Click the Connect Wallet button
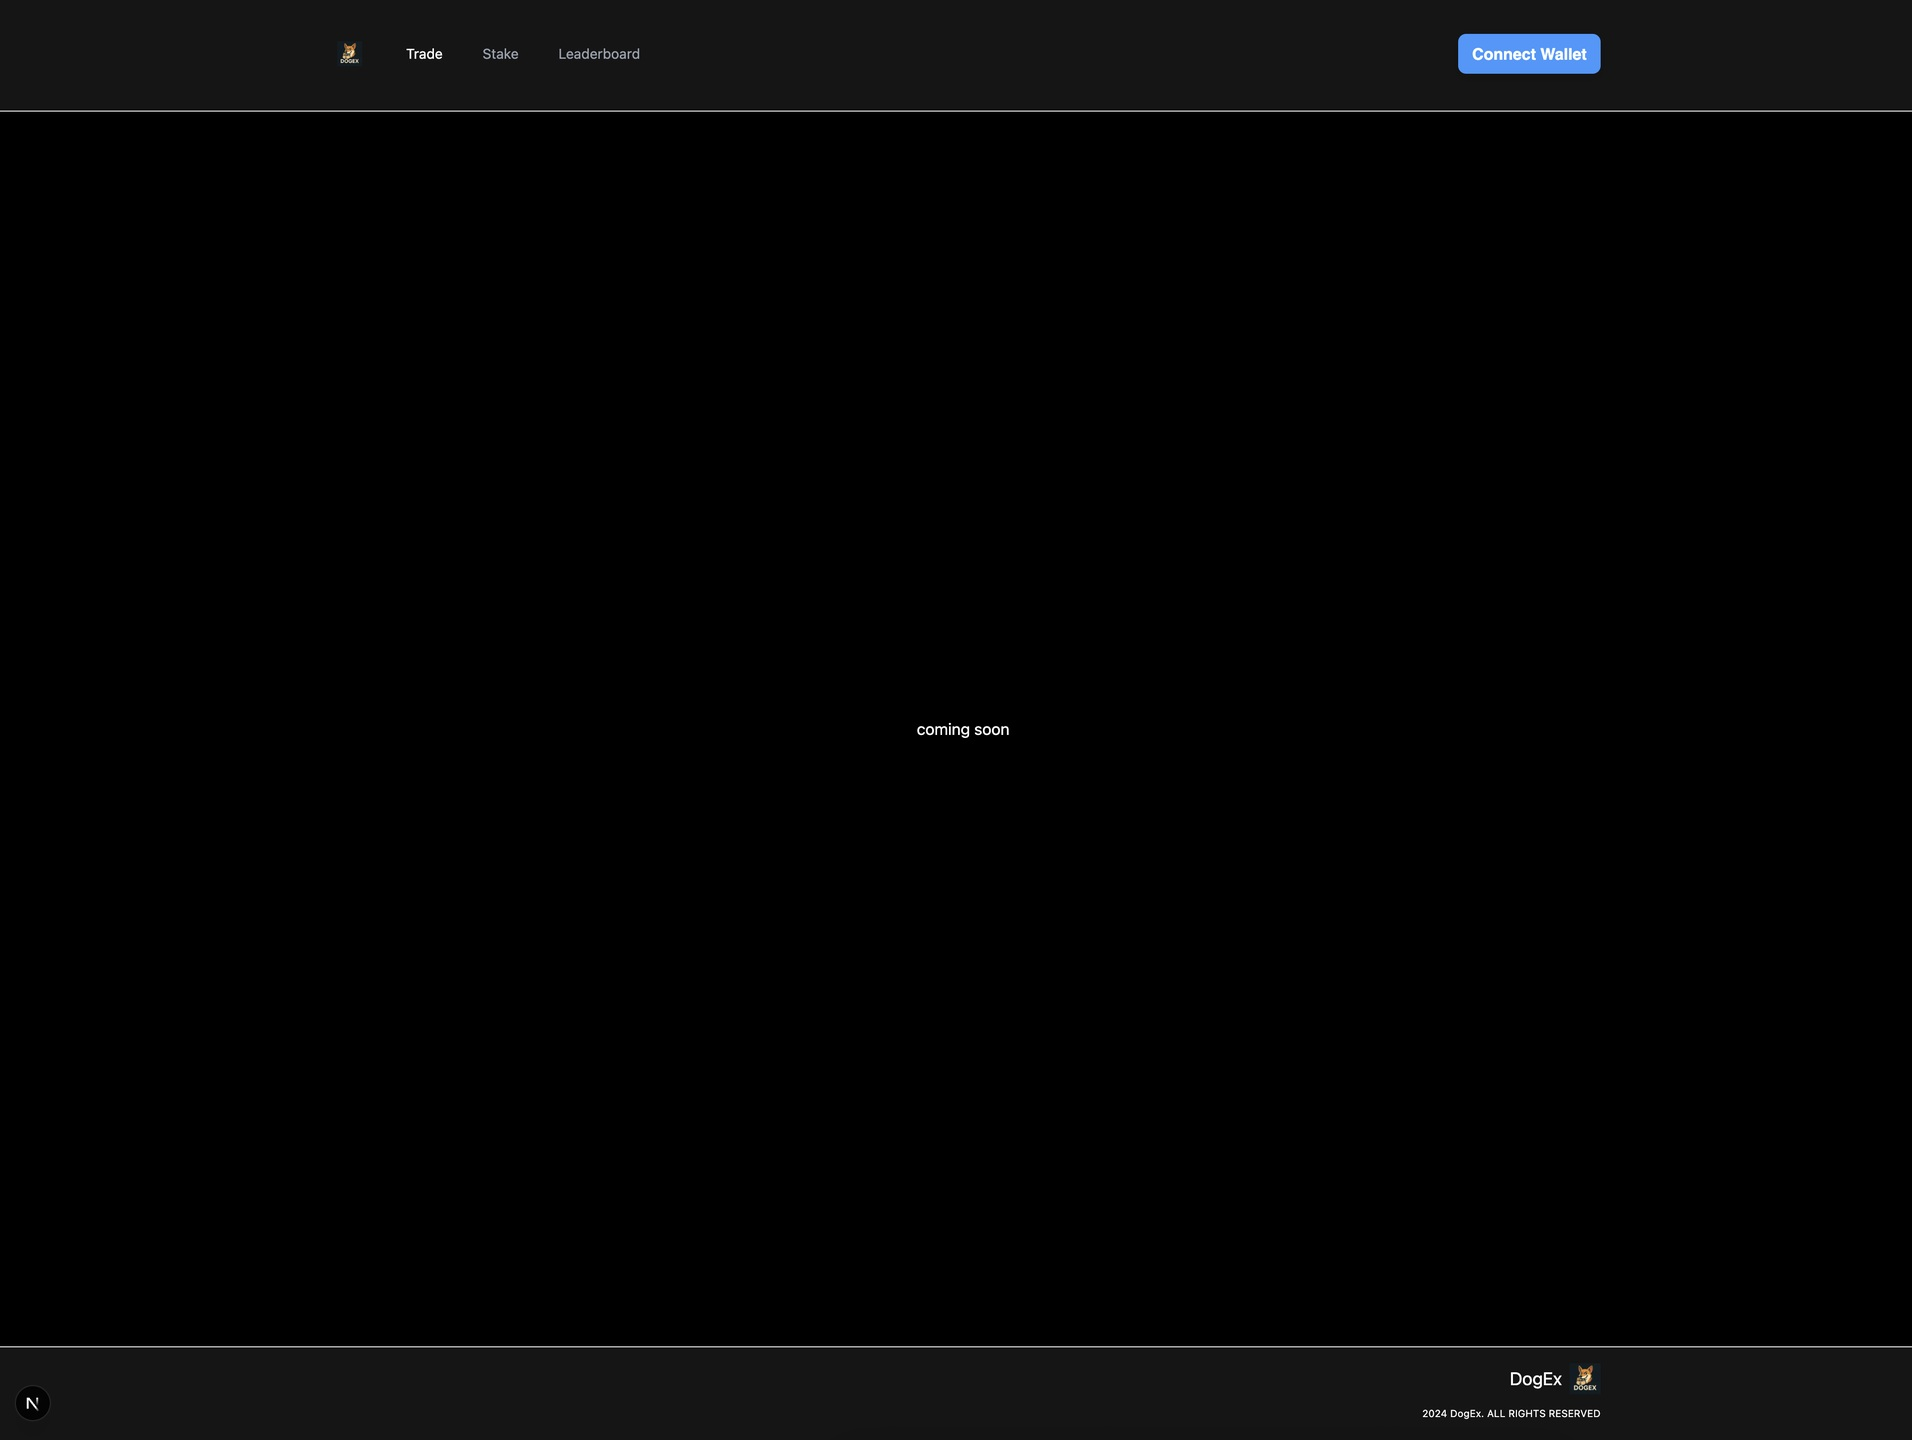Image resolution: width=1912 pixels, height=1440 pixels. click(x=1529, y=54)
